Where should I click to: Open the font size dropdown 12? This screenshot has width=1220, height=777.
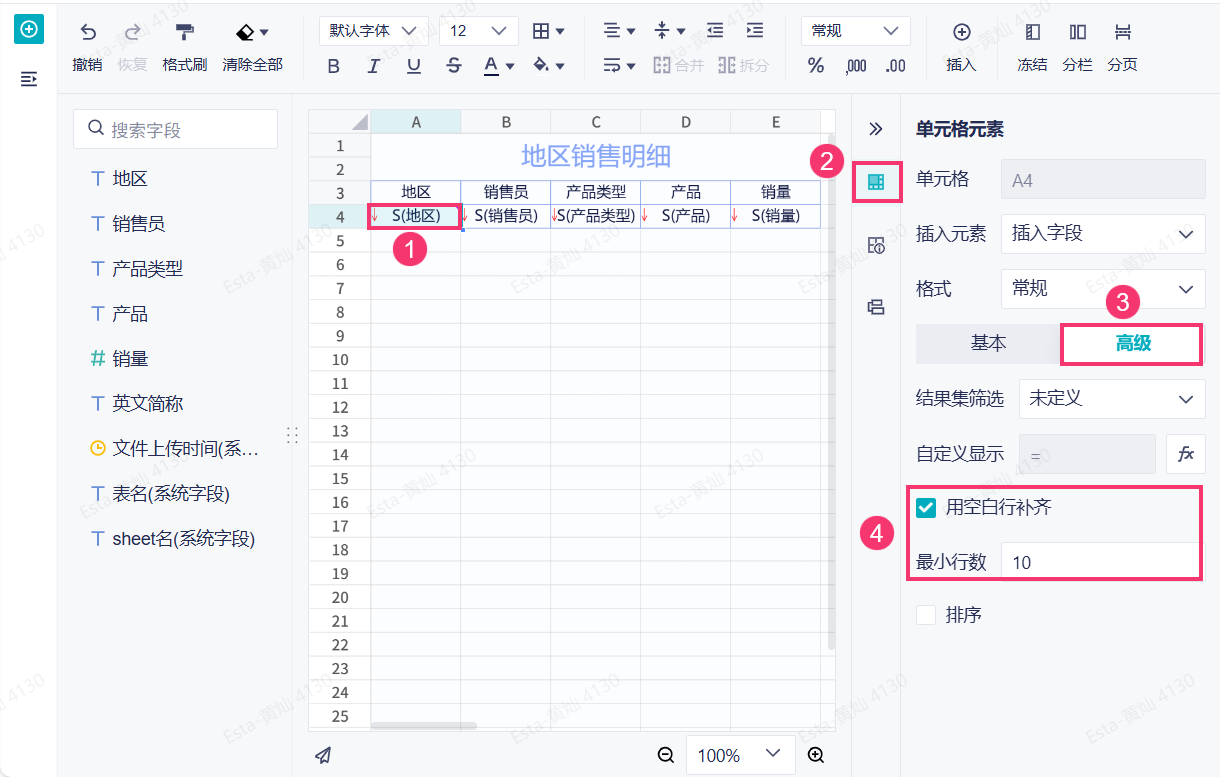point(479,31)
